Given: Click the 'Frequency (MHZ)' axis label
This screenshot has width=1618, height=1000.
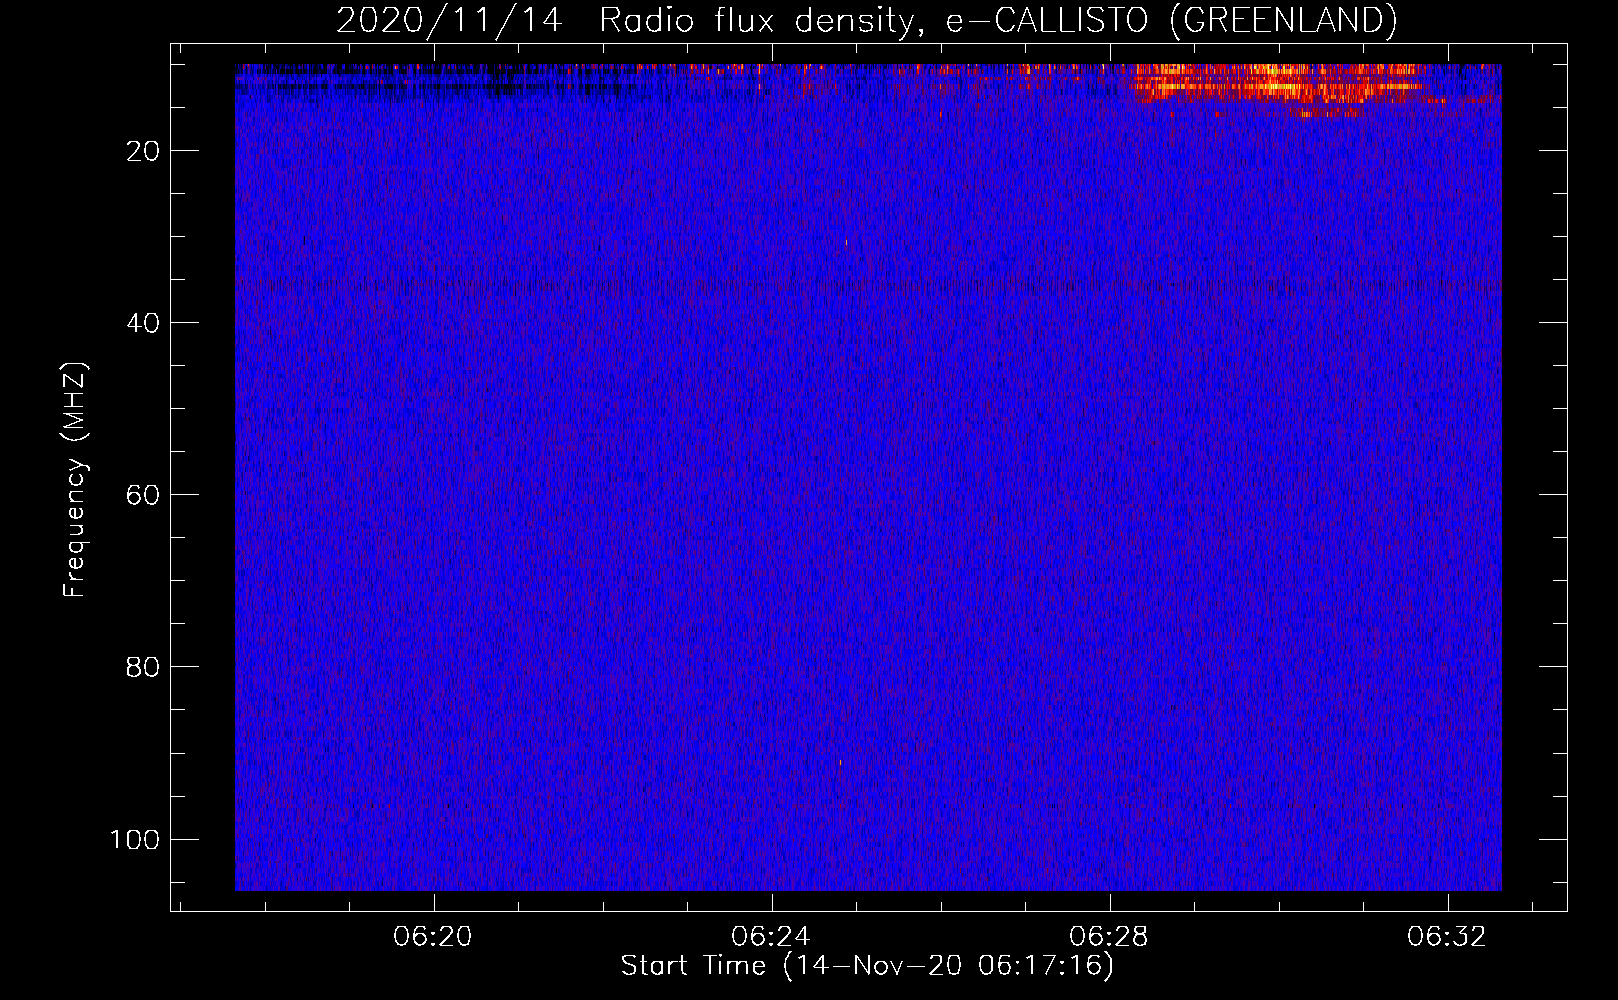Looking at the screenshot, I should (x=75, y=480).
